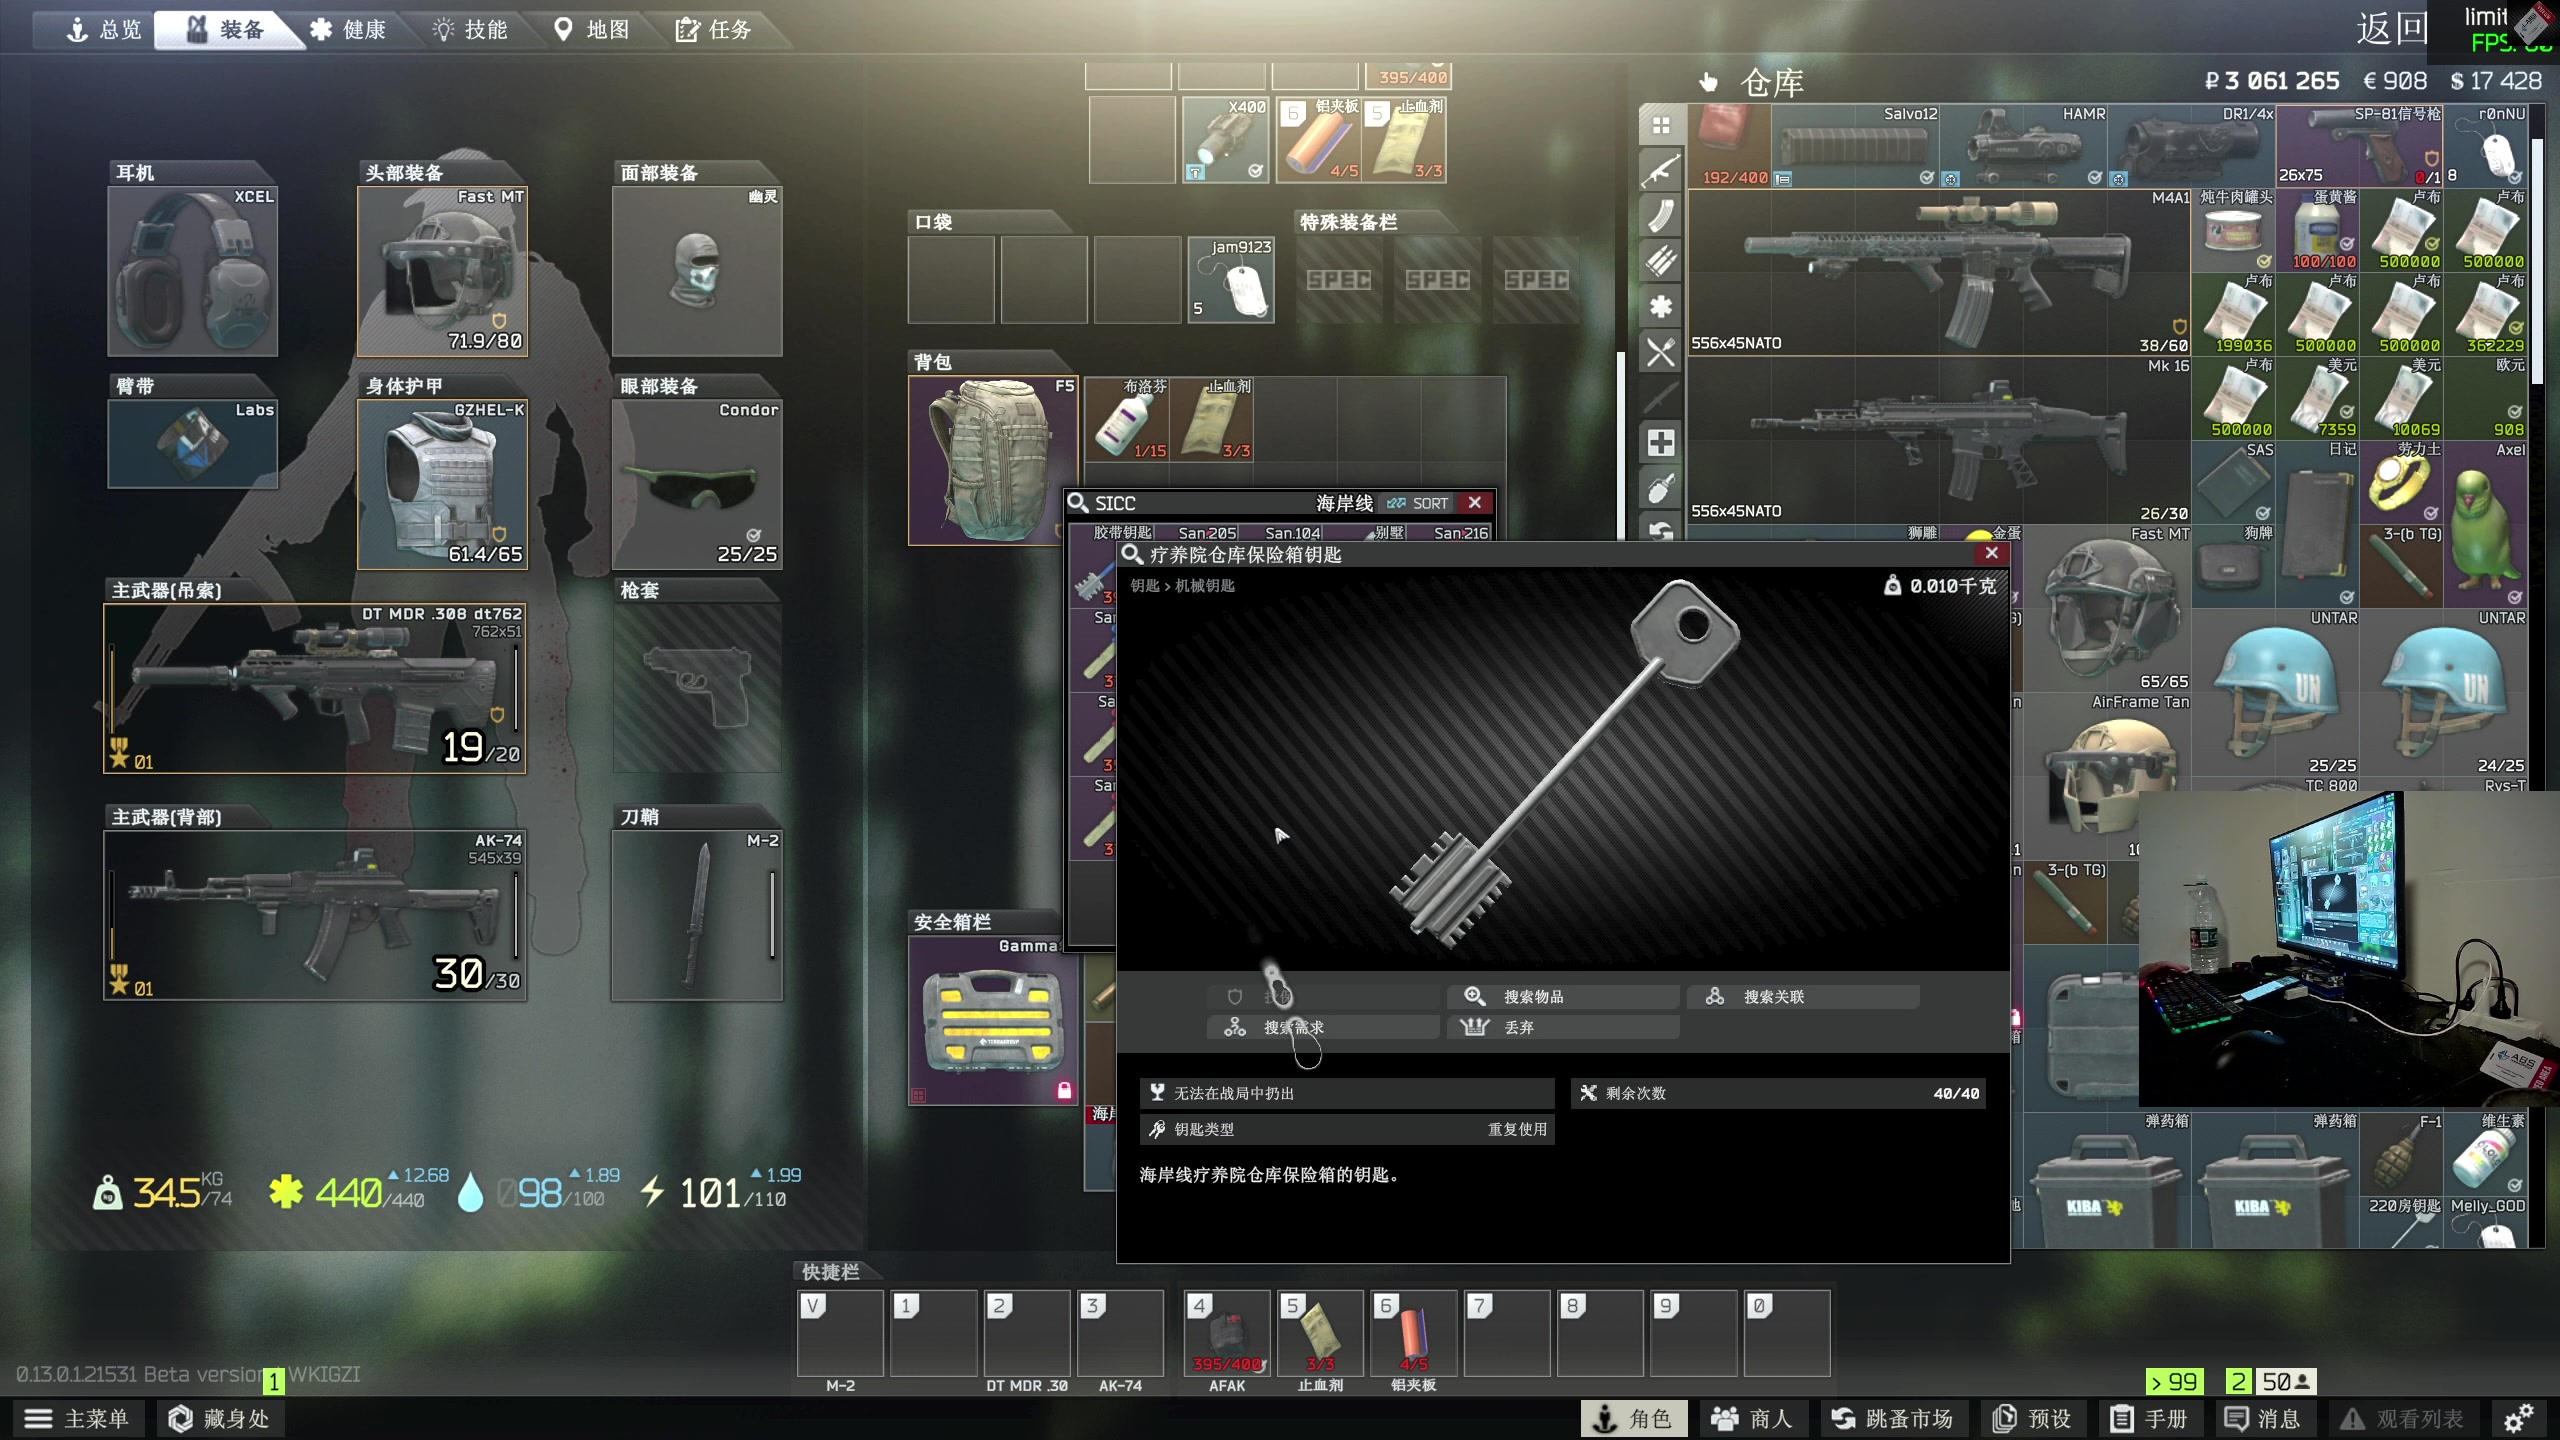This screenshot has height=1440, width=2560.
Task: Open the 任务 tasks tab
Action: [x=714, y=30]
